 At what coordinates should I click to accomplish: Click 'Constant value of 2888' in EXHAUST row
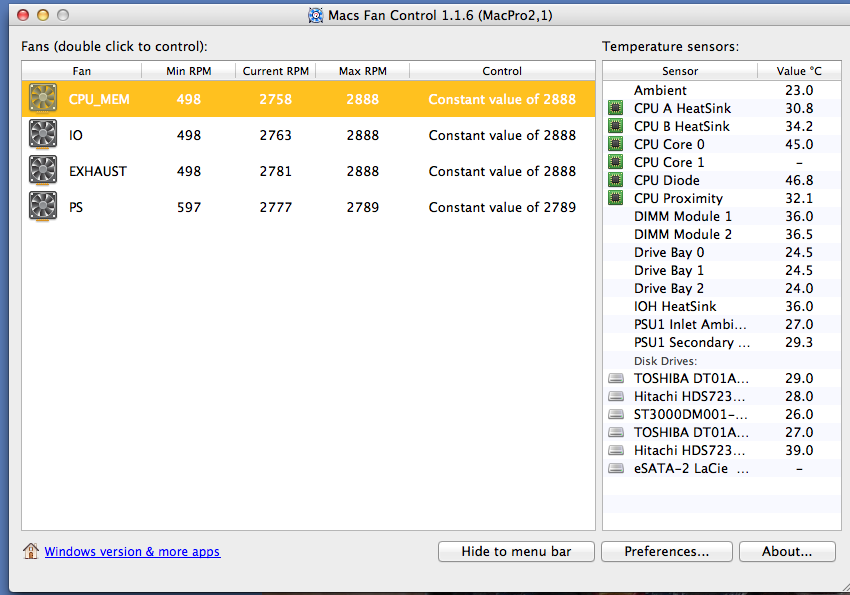[x=502, y=171]
